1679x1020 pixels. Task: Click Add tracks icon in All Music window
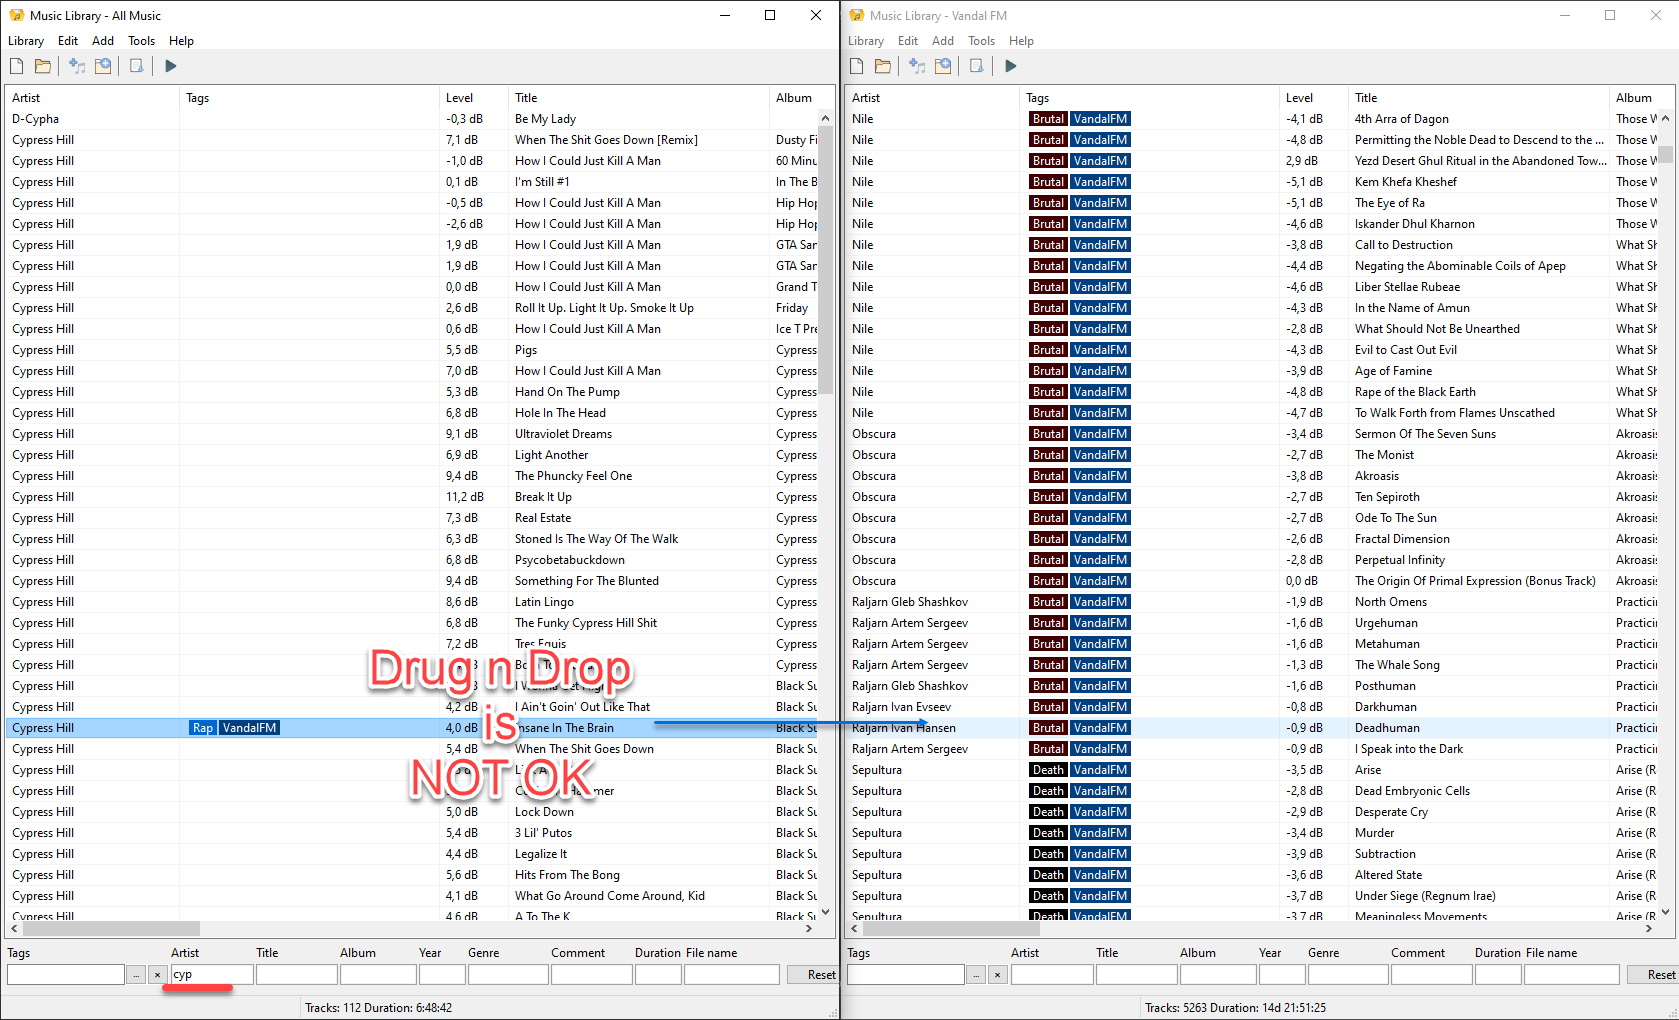pyautogui.click(x=77, y=66)
